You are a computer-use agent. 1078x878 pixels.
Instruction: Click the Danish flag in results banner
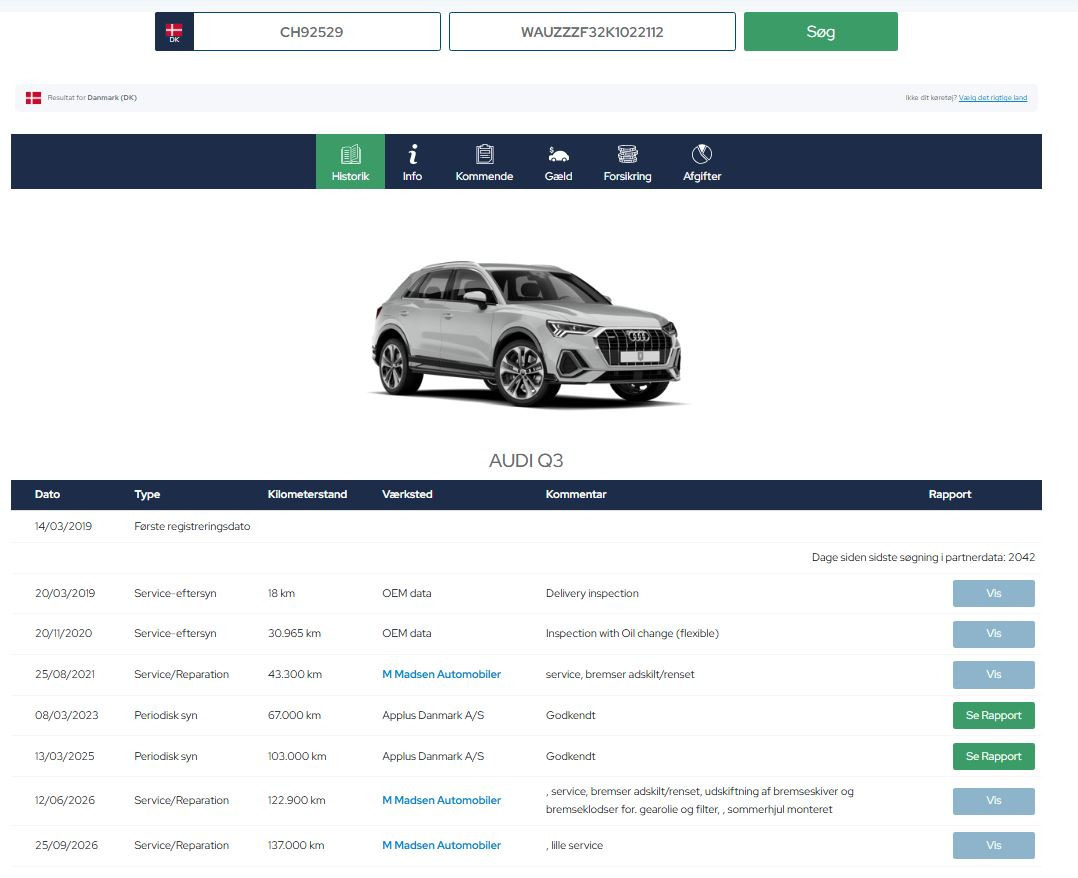[x=33, y=98]
